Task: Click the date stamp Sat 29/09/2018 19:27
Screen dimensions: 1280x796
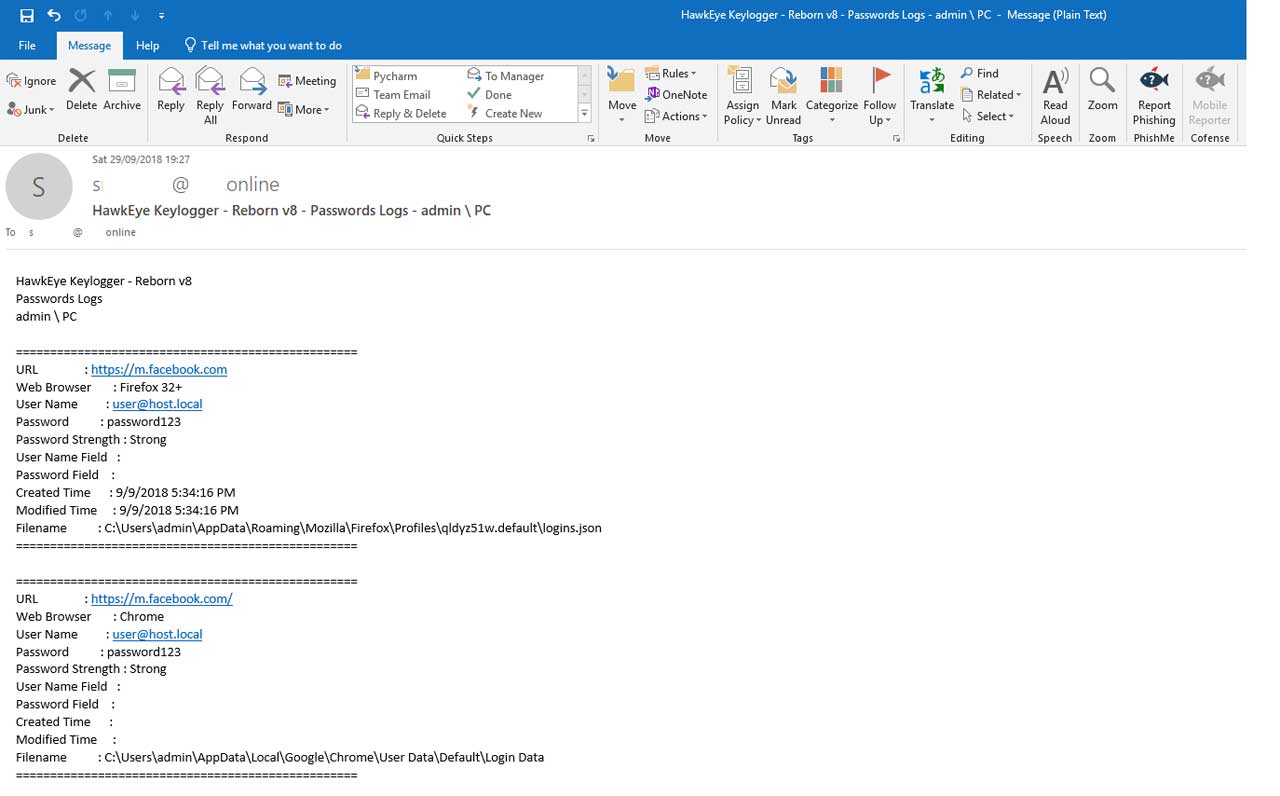Action: pyautogui.click(x=141, y=160)
